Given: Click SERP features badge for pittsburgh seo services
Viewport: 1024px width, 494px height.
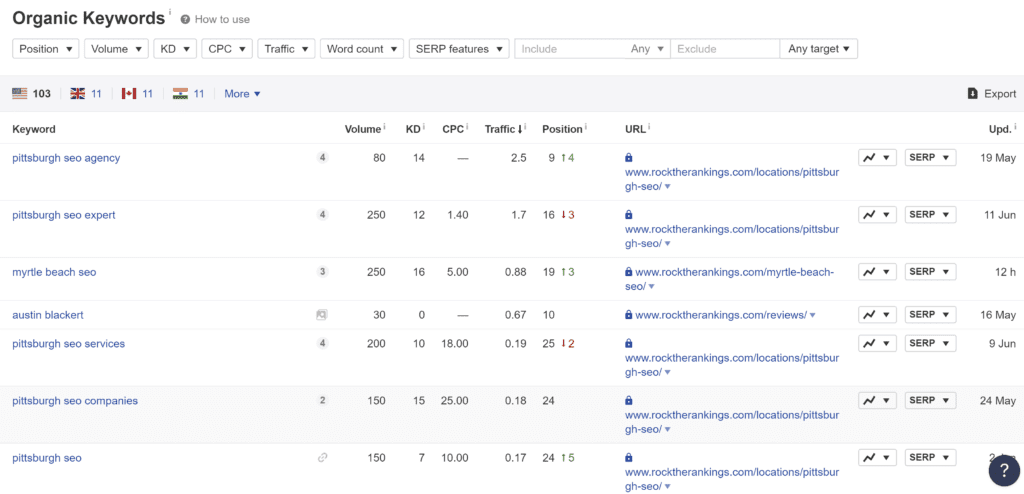Looking at the screenshot, I should coord(321,343).
